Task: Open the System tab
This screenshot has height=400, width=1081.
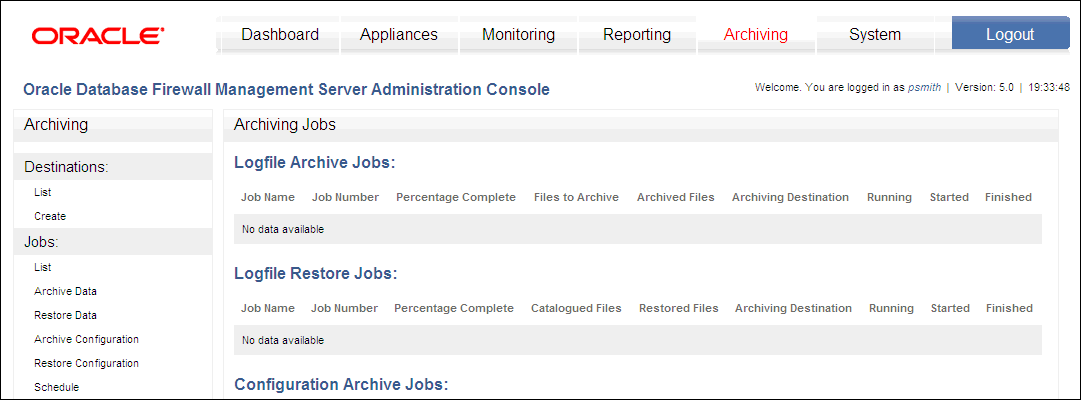Action: (875, 34)
